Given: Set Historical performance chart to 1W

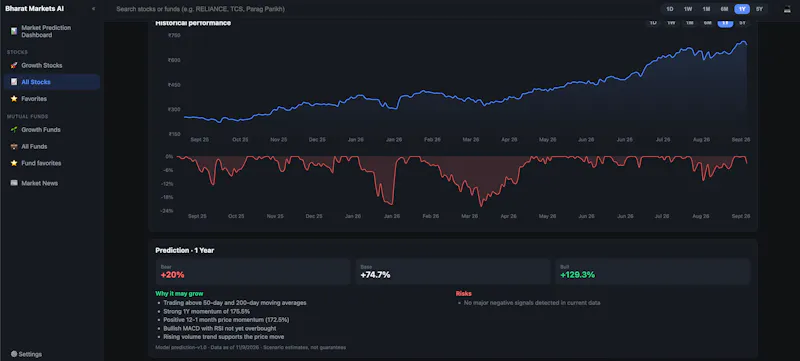Looking at the screenshot, I should coord(671,23).
